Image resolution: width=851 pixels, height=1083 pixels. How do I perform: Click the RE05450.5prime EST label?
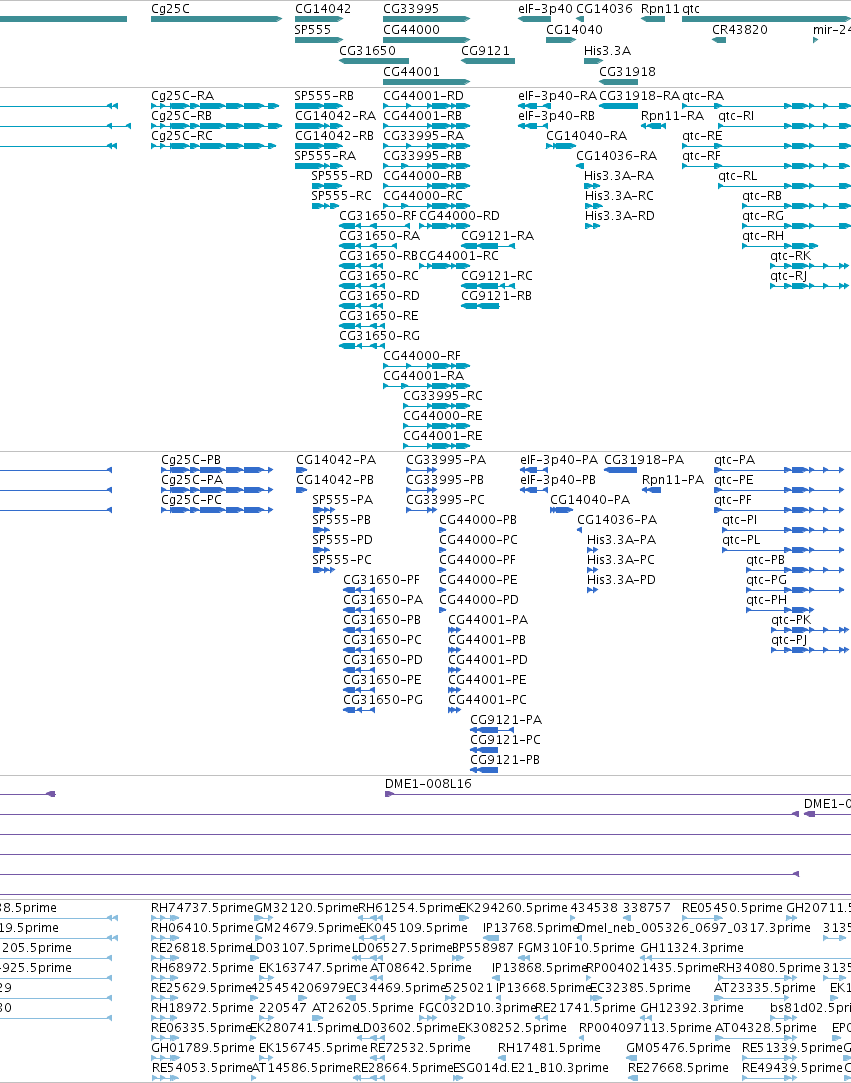tap(732, 908)
